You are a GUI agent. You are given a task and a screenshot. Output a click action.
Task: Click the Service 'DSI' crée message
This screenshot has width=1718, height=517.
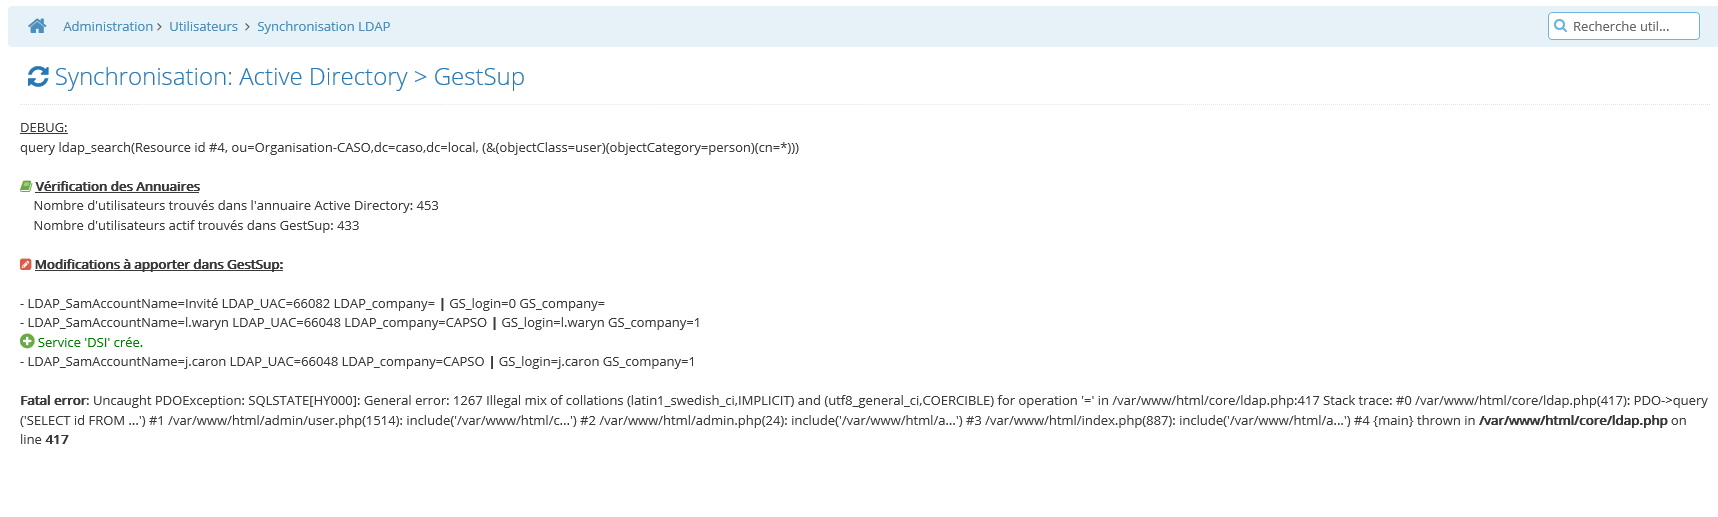click(90, 342)
